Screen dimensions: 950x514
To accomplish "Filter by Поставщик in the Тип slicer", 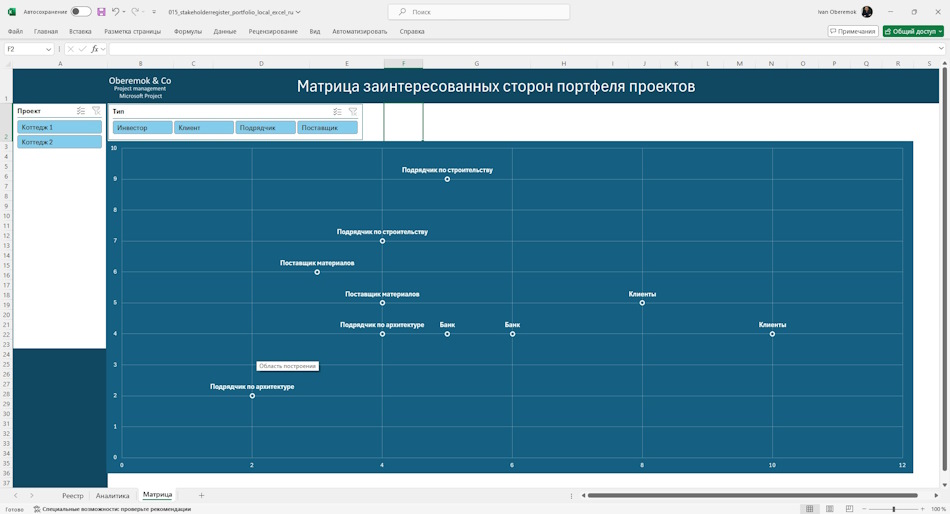I will pos(327,128).
